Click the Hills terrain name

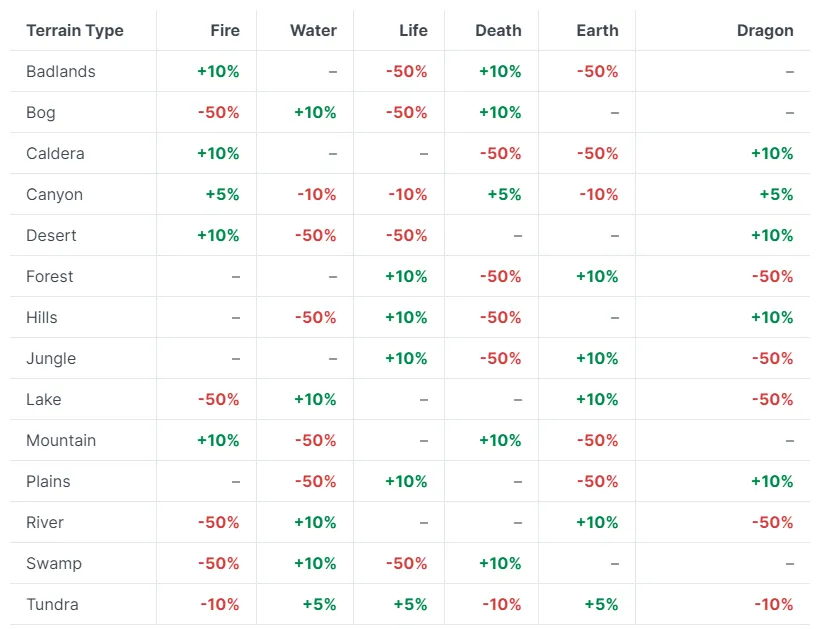click(x=42, y=317)
